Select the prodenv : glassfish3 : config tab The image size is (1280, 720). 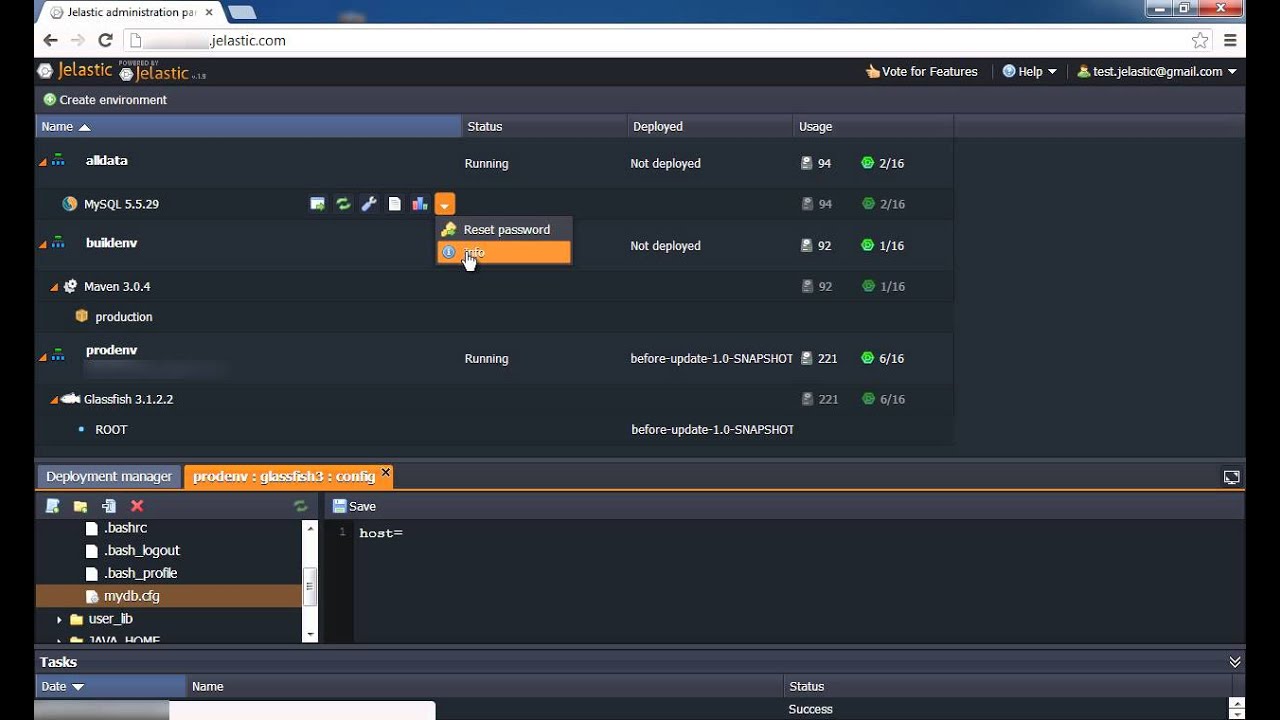(x=284, y=477)
